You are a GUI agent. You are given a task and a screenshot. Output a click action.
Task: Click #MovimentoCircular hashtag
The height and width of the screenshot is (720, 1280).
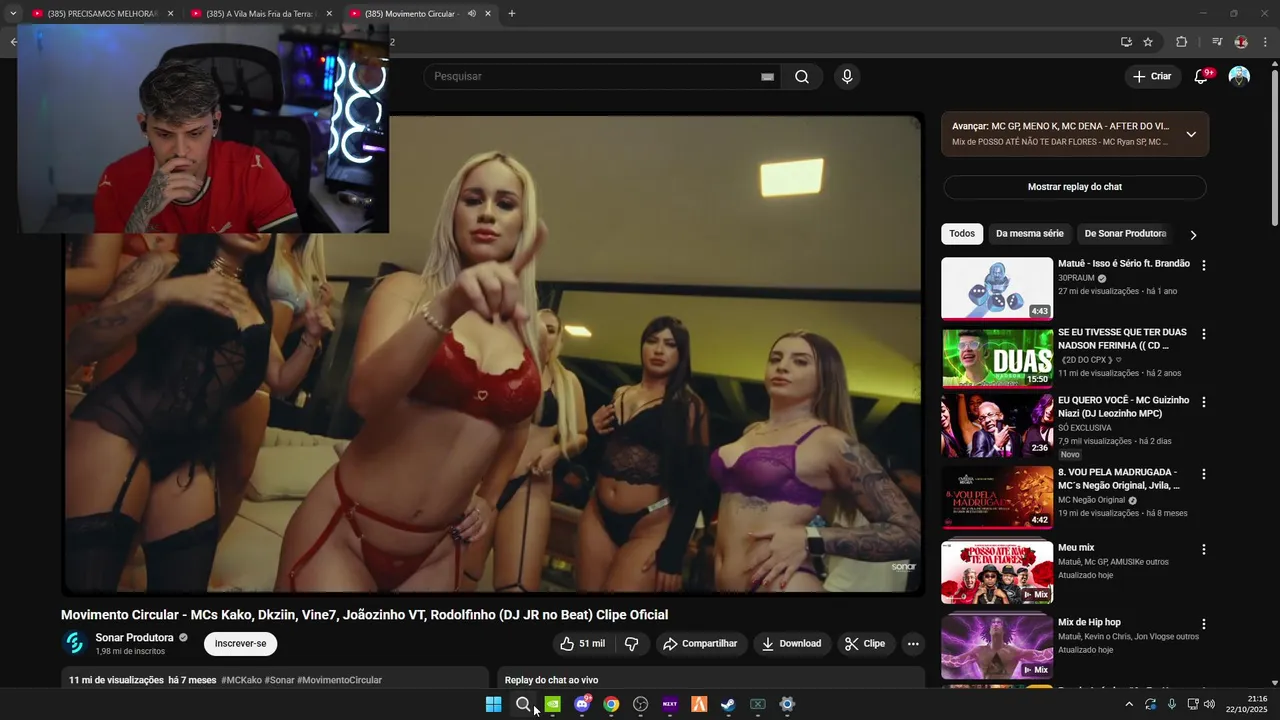tap(339, 680)
